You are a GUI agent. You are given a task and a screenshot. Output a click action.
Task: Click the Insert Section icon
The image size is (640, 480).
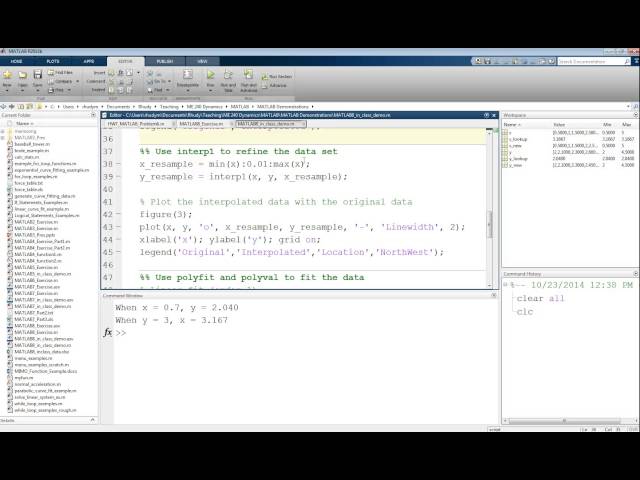pos(111,73)
